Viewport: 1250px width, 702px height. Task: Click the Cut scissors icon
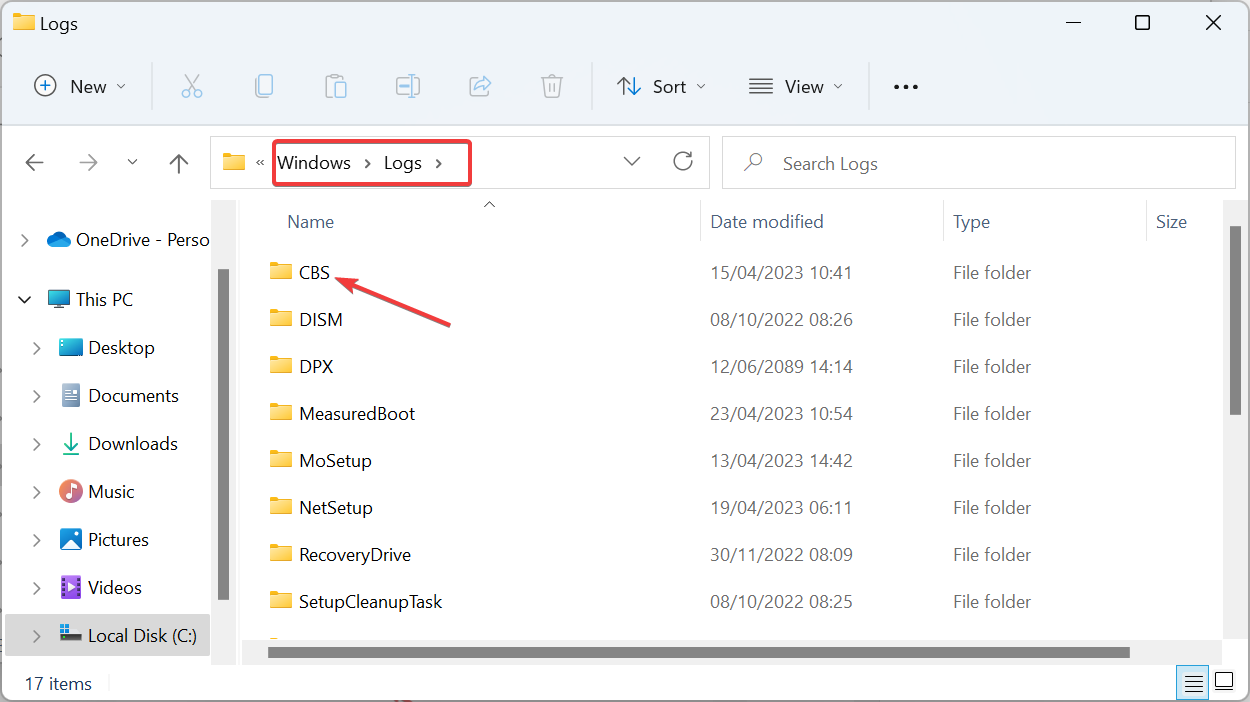click(191, 86)
